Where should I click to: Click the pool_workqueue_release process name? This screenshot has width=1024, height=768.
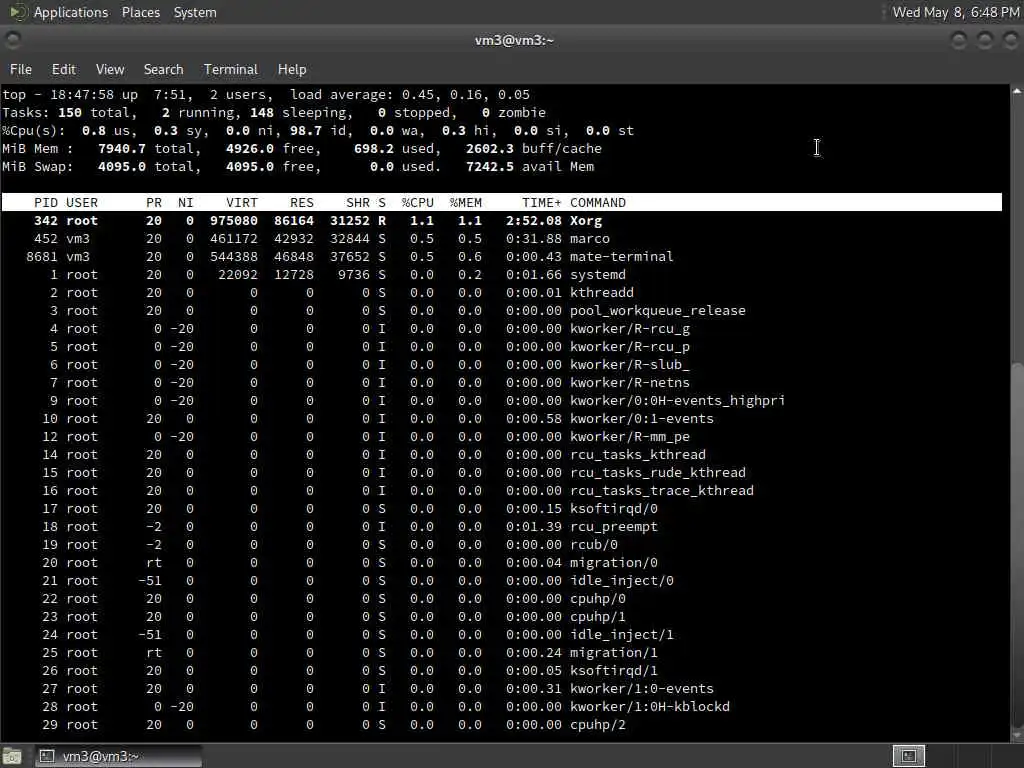658,311
